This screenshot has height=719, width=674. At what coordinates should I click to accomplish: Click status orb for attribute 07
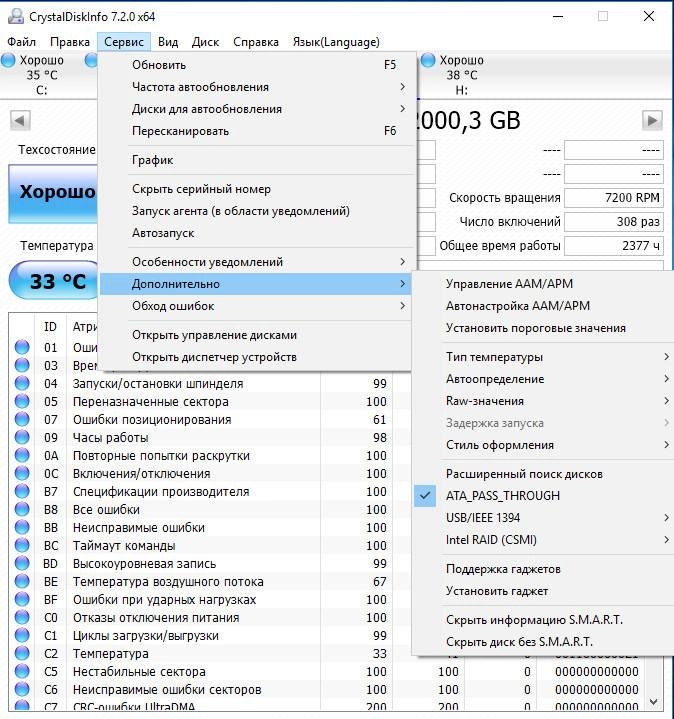coord(22,419)
